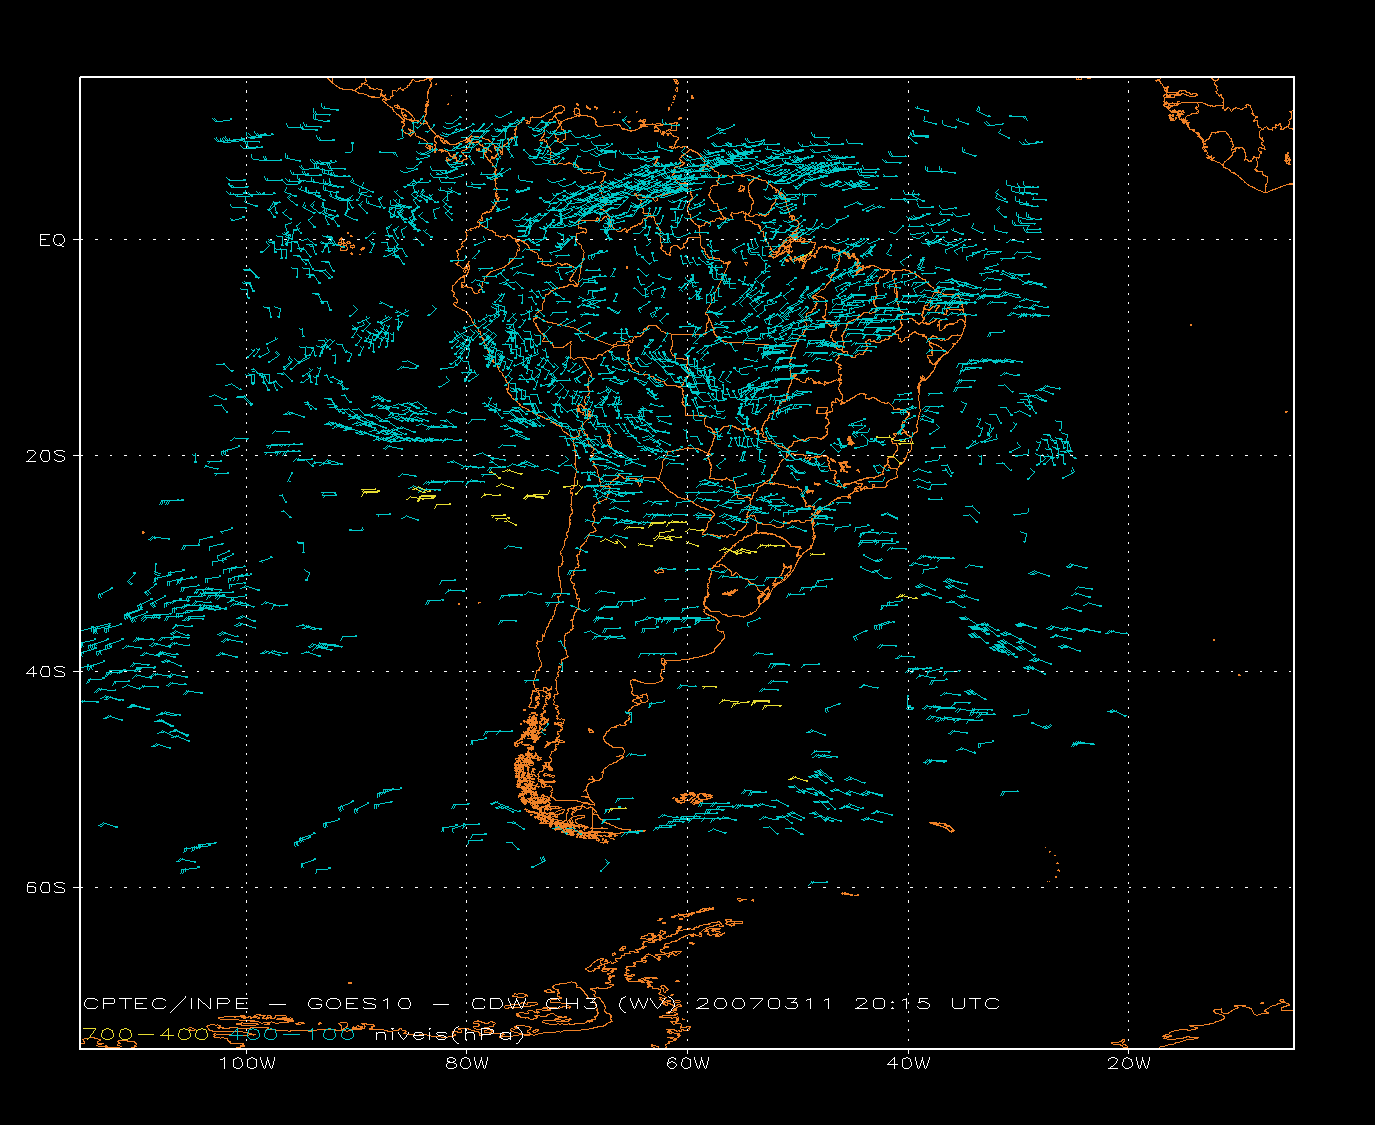The height and width of the screenshot is (1125, 1375).
Task: Click the 60S latitude label
Action: (45, 888)
